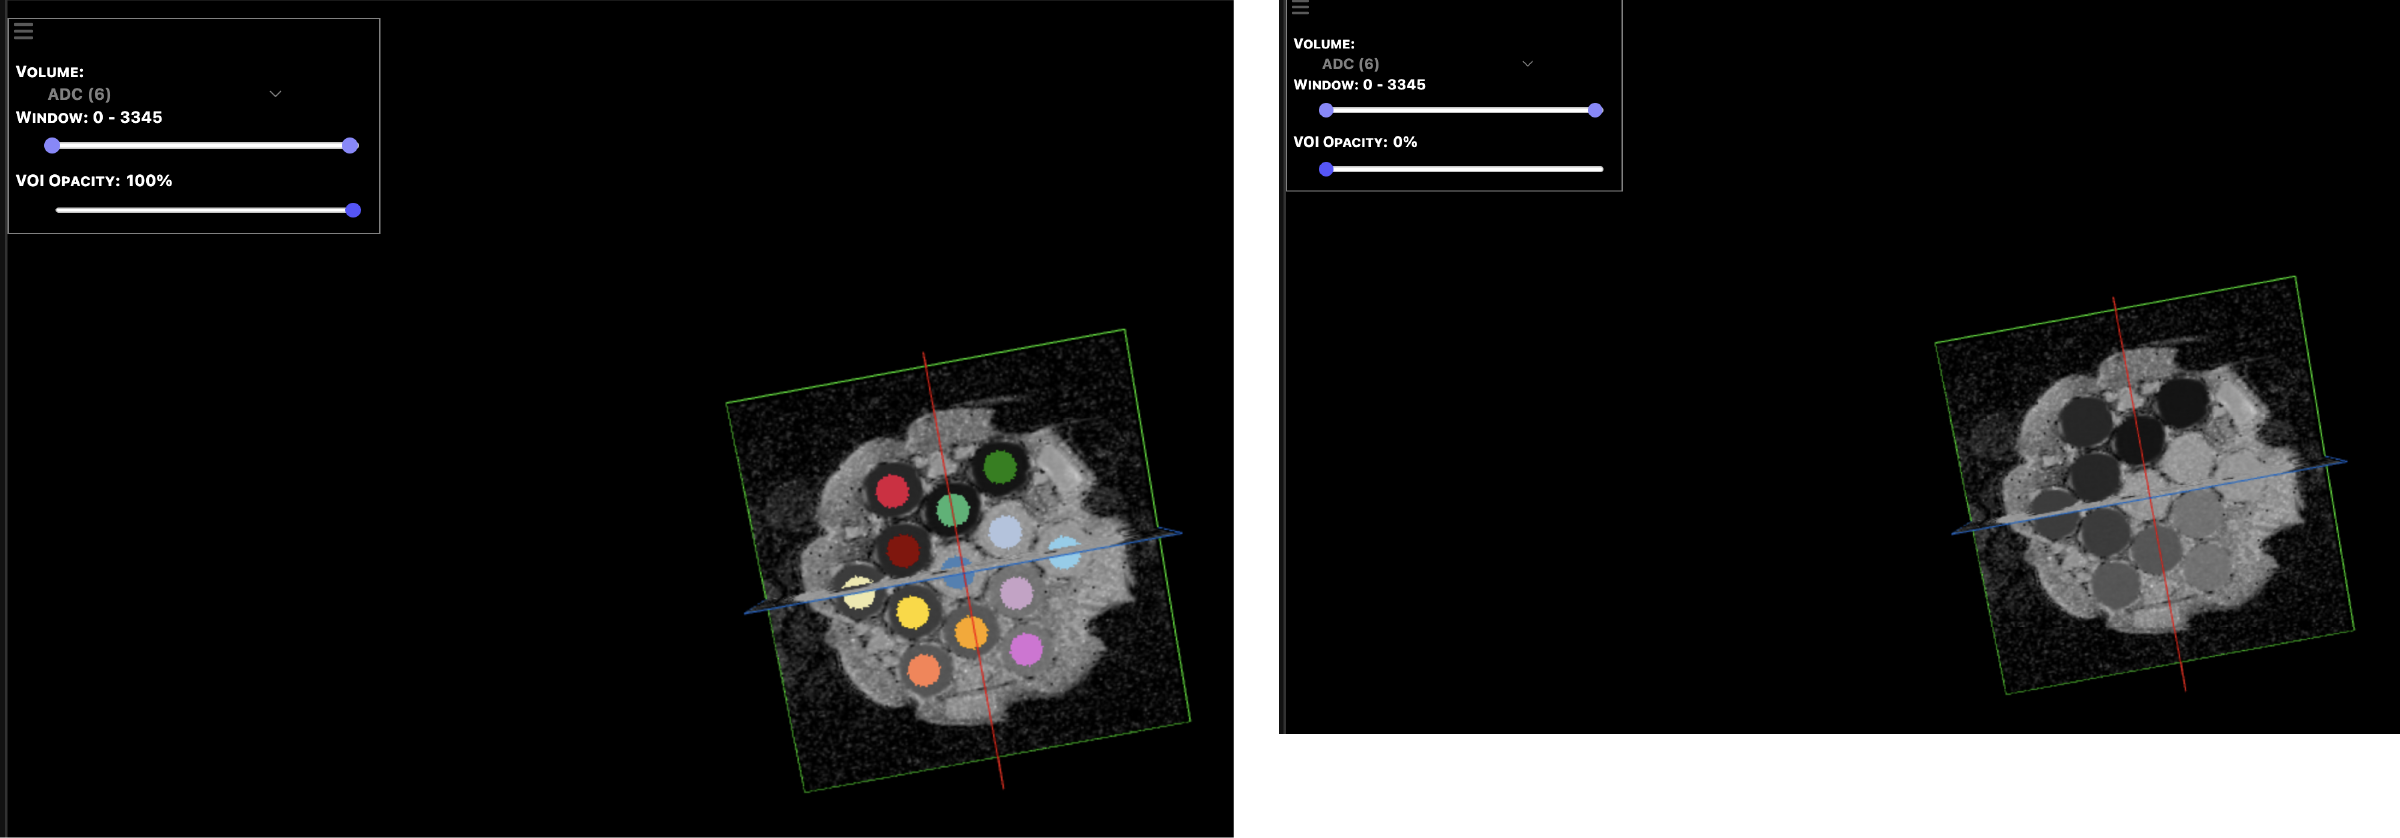
Task: Pick the bright yellow VOI circle
Action: (912, 611)
